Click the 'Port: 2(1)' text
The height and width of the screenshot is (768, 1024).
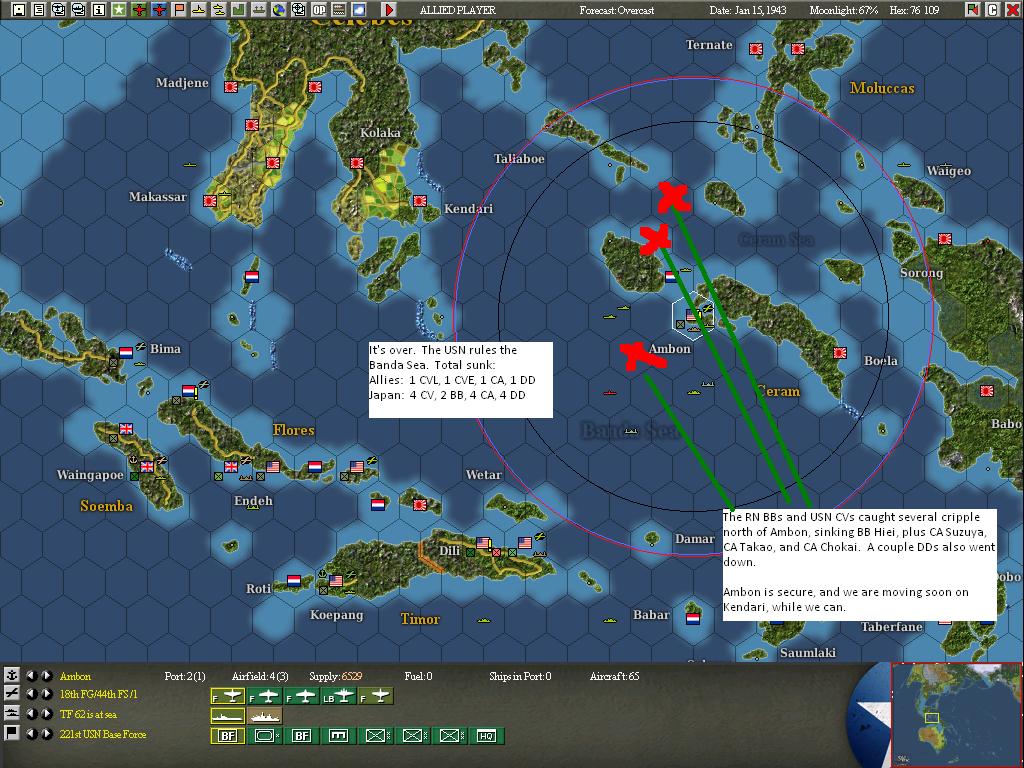pyautogui.click(x=185, y=677)
